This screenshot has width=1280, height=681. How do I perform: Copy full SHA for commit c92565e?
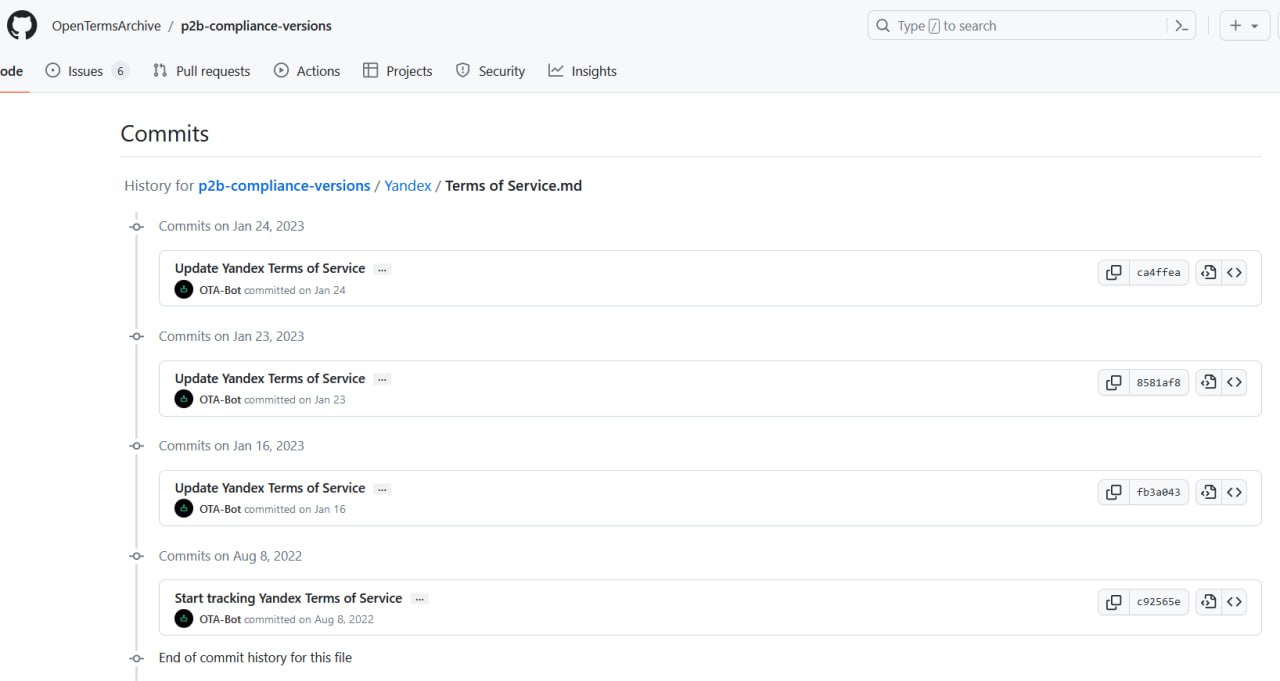[x=1113, y=602]
